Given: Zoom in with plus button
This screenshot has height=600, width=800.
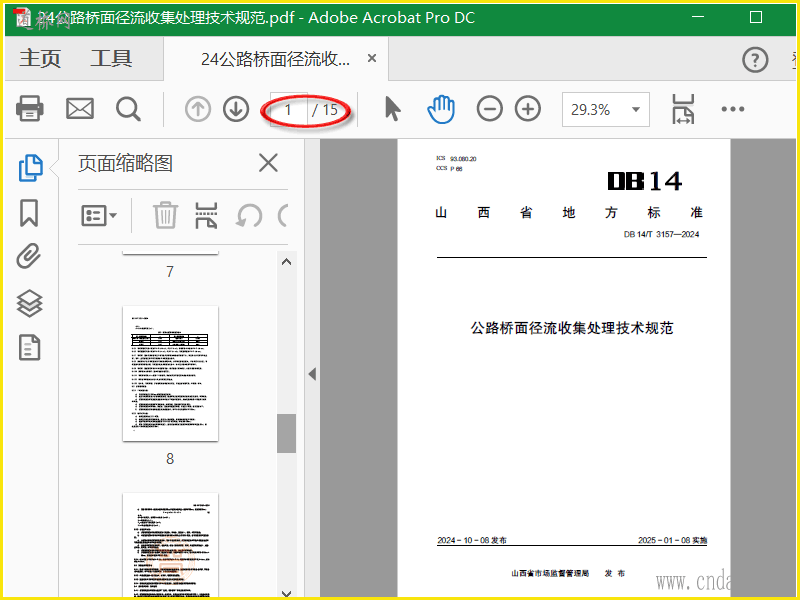Looking at the screenshot, I should (528, 109).
